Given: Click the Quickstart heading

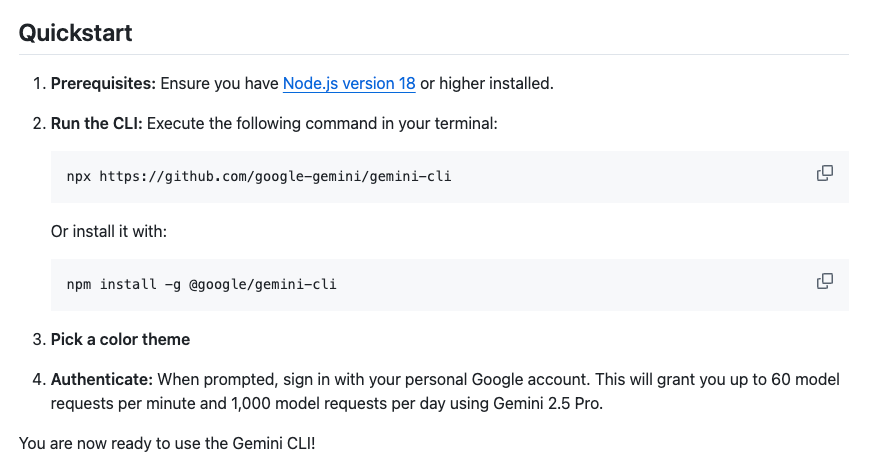Looking at the screenshot, I should tap(76, 33).
